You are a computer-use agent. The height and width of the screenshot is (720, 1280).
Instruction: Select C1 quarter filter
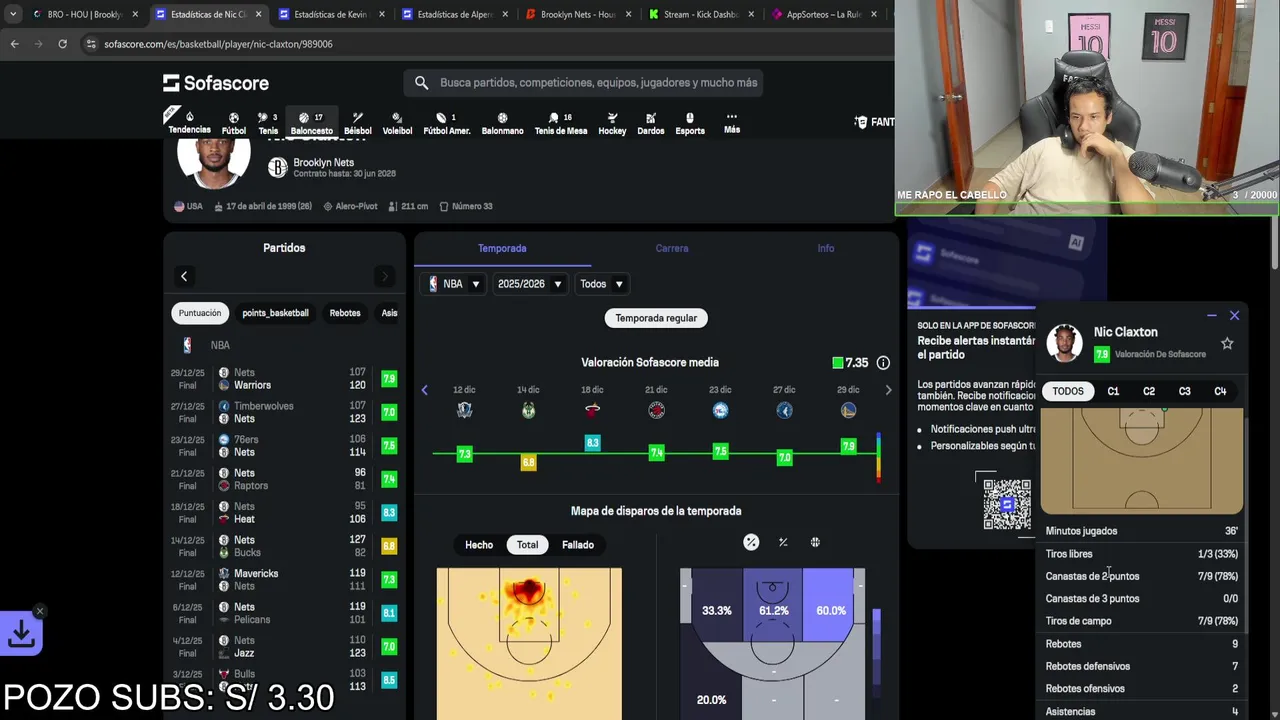click(1113, 391)
